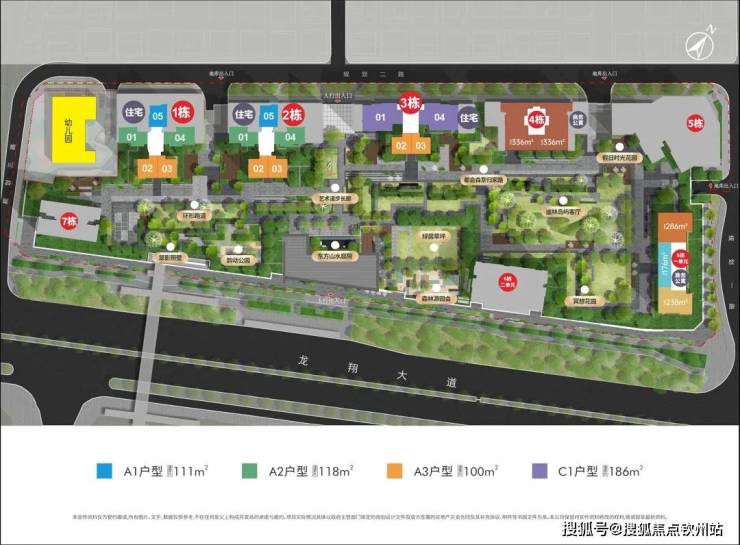740x545 pixels.
Task: Click the 住宅 circle badge on building 1
Action: click(134, 112)
